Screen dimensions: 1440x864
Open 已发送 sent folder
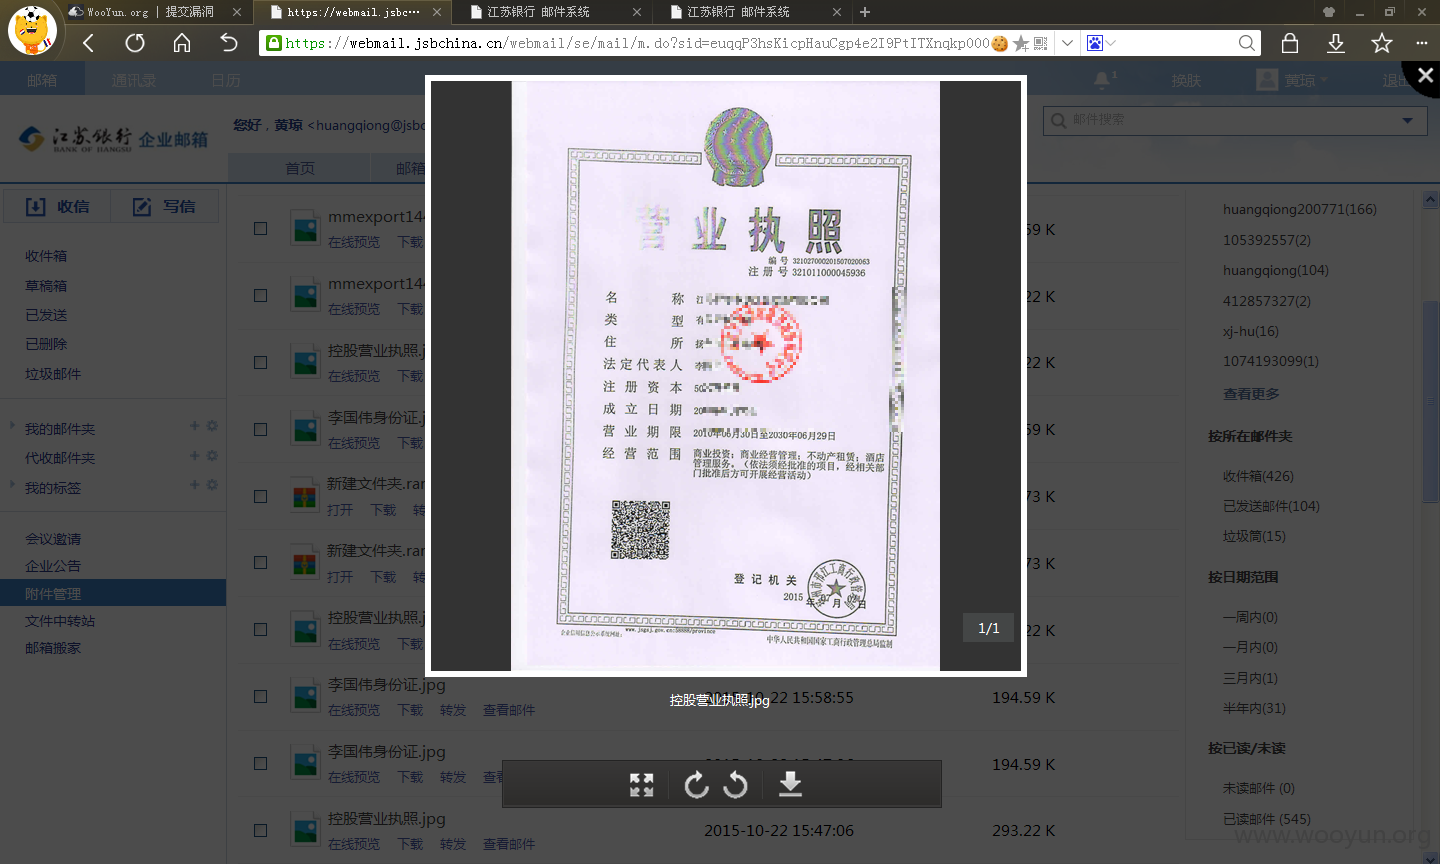coord(46,314)
